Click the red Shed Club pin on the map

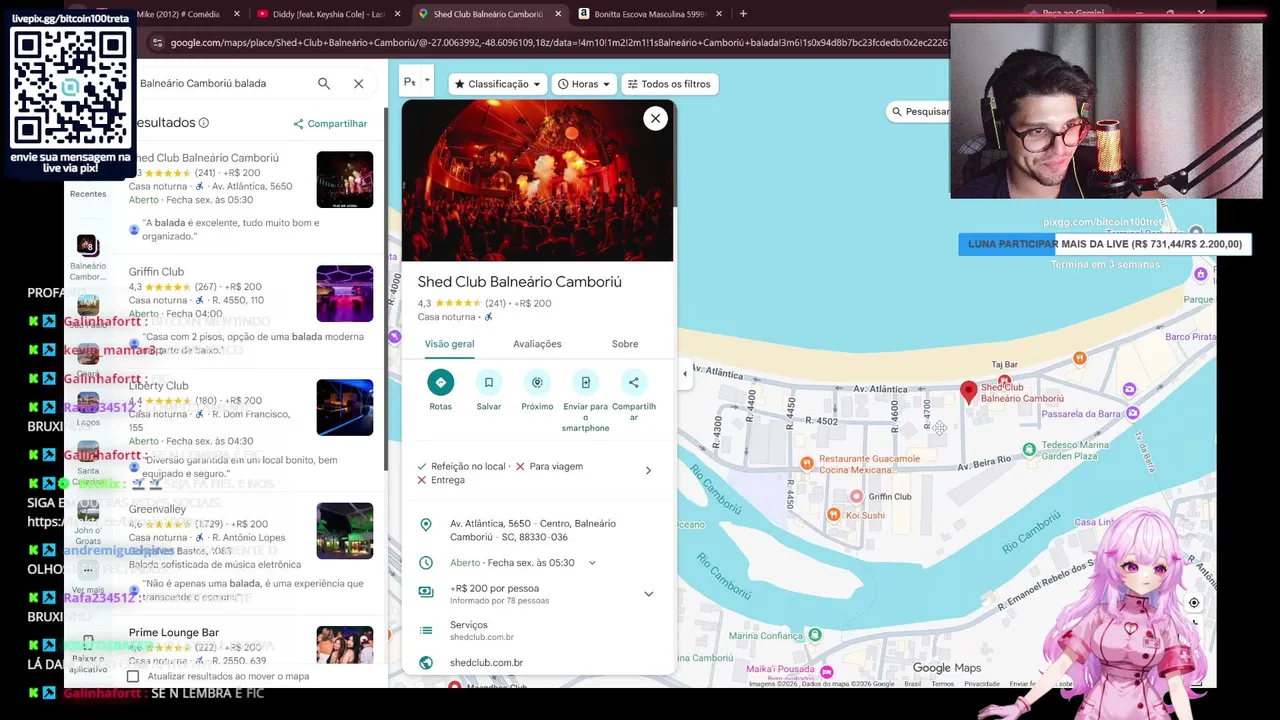[968, 392]
